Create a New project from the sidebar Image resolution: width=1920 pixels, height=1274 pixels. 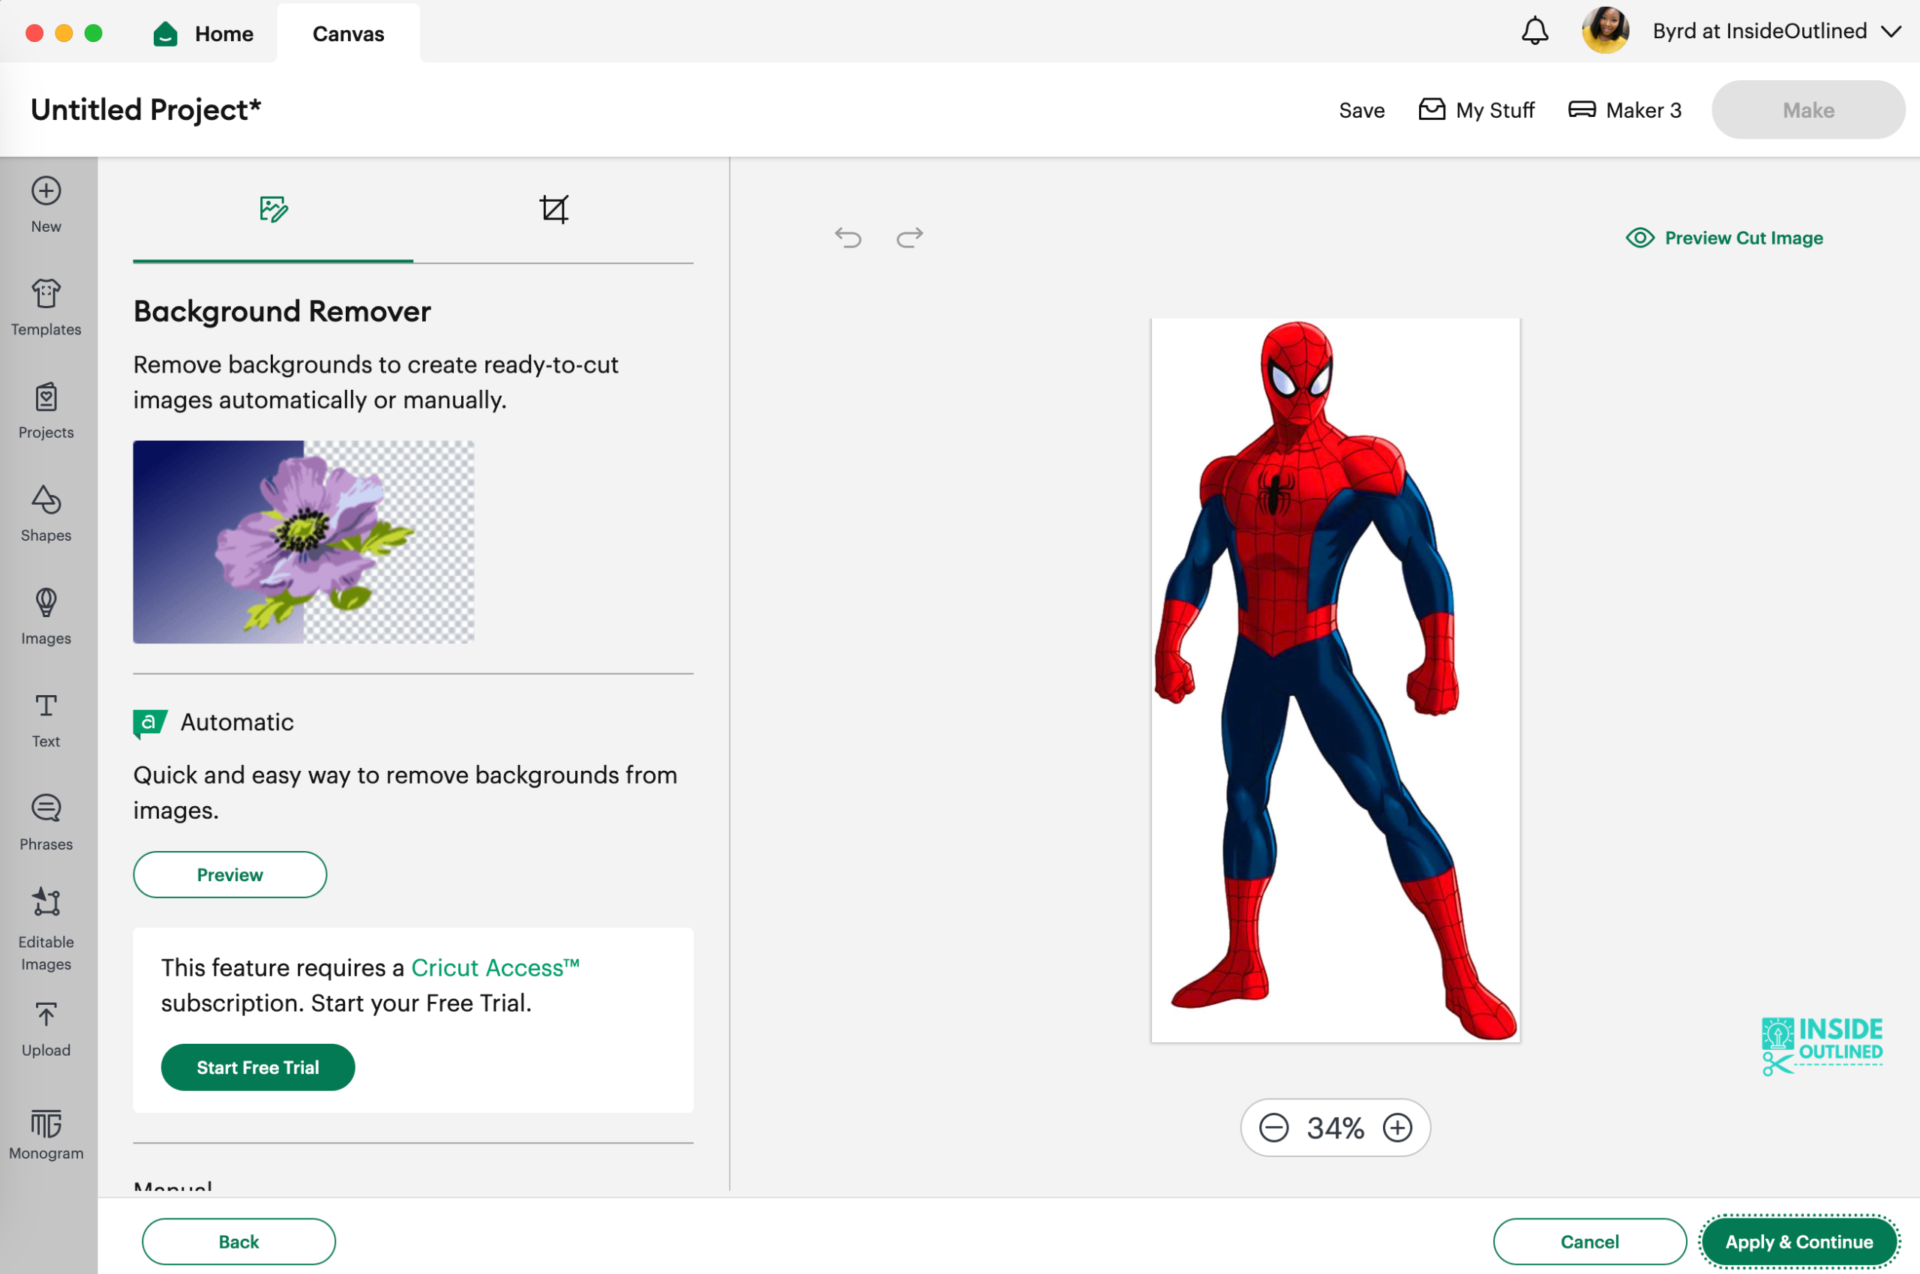coord(45,203)
